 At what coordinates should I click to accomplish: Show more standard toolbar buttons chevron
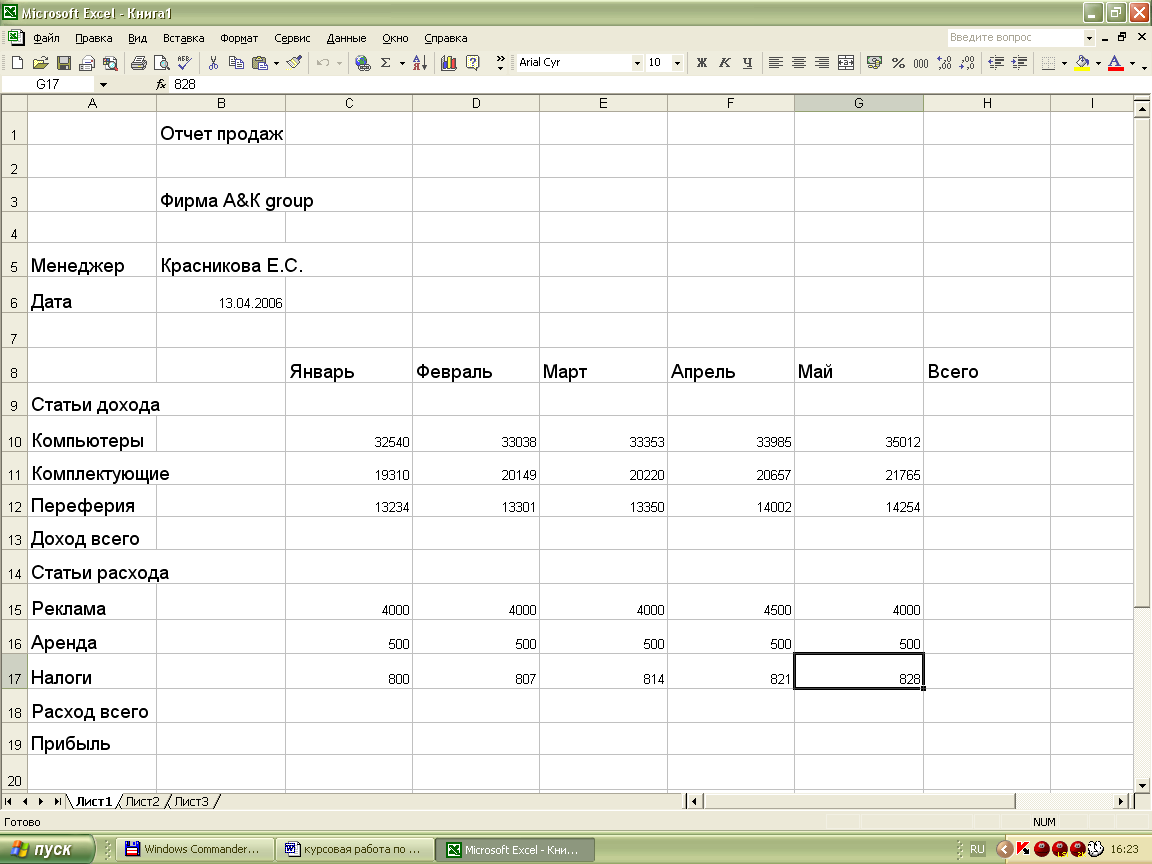tap(500, 63)
